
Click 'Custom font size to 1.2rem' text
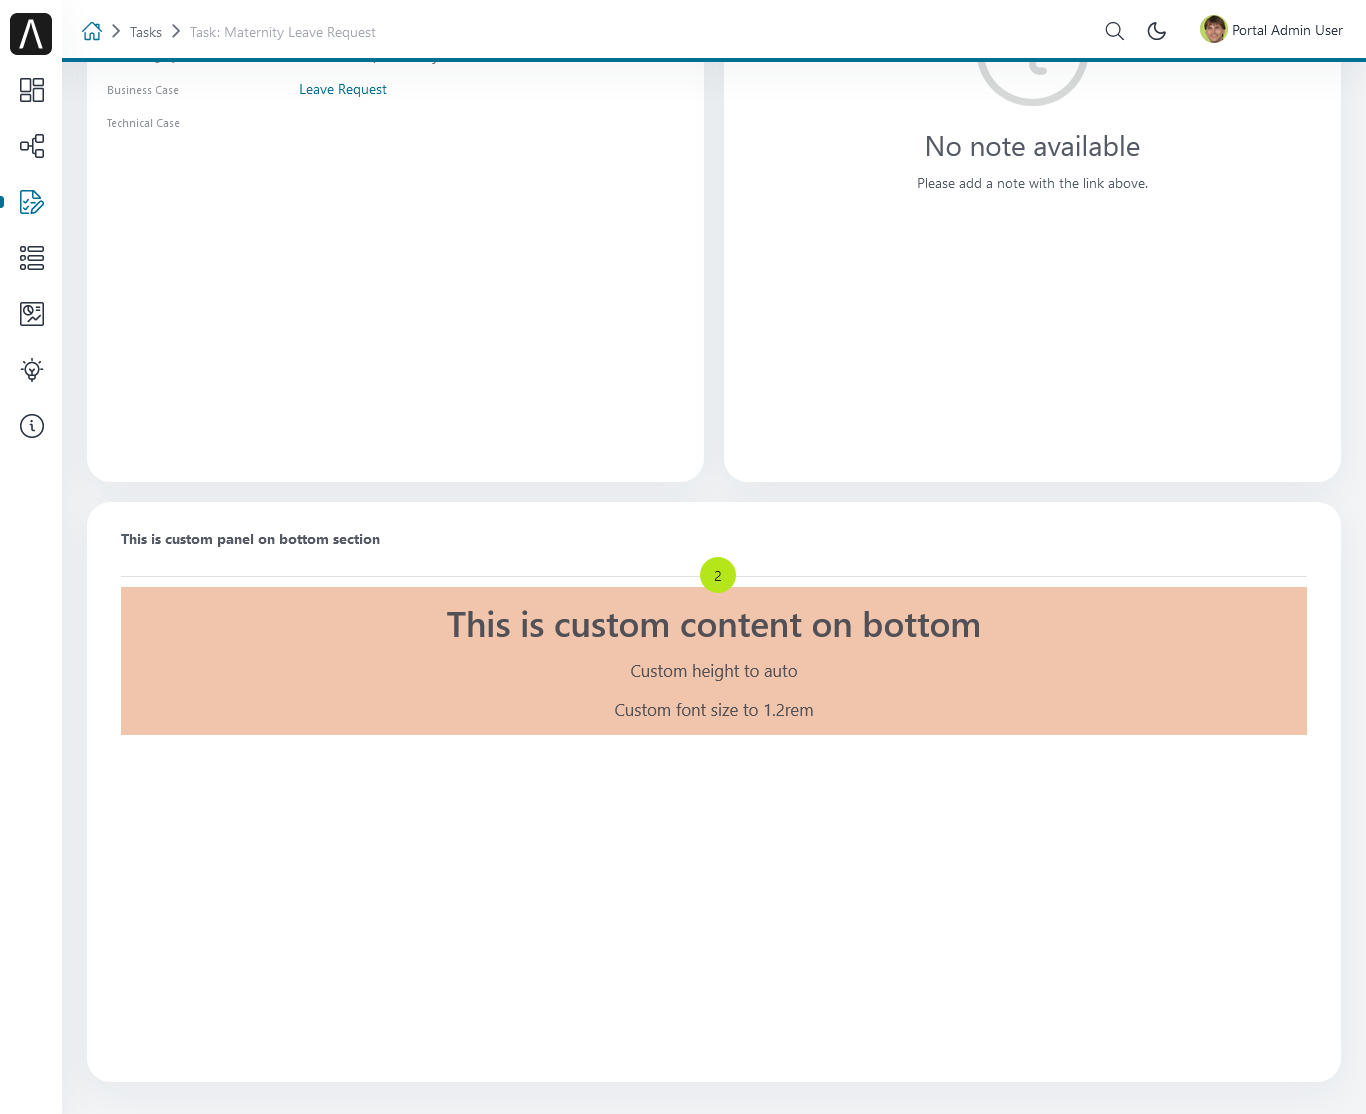pos(714,710)
